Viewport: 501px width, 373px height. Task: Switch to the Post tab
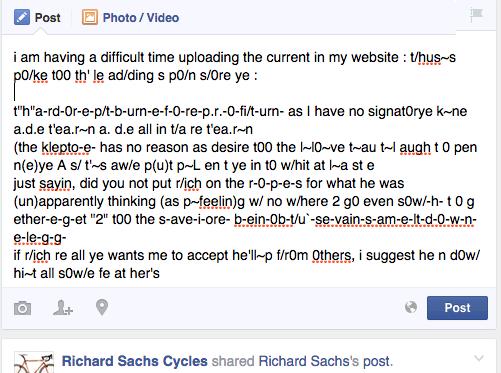(x=37, y=17)
